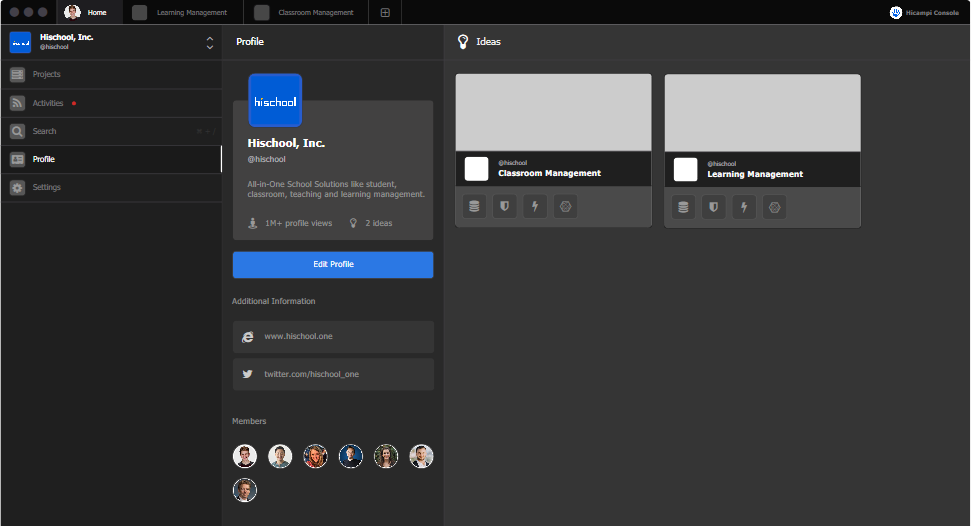Click database icon on Classroom Management card
Screen dimensions: 971x526
click(x=474, y=207)
